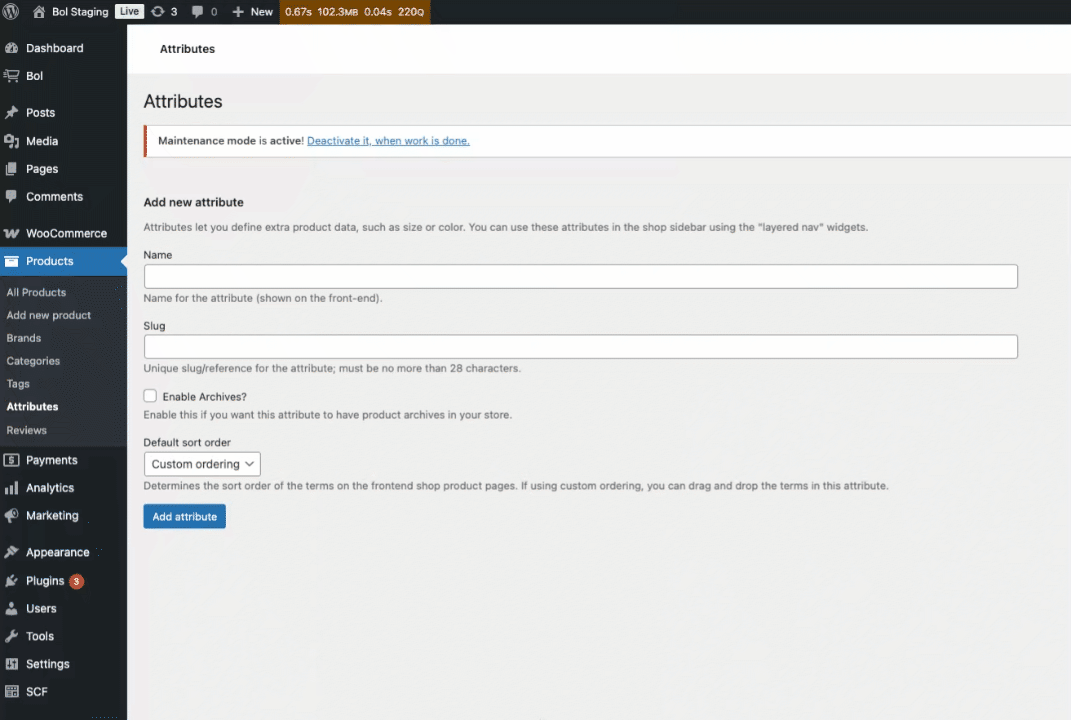Click the Settings sliders icon

(x=12, y=664)
